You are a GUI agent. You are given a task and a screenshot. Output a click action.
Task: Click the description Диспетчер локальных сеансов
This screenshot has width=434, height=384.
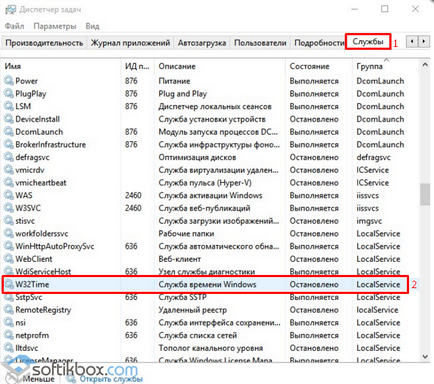pos(215,106)
